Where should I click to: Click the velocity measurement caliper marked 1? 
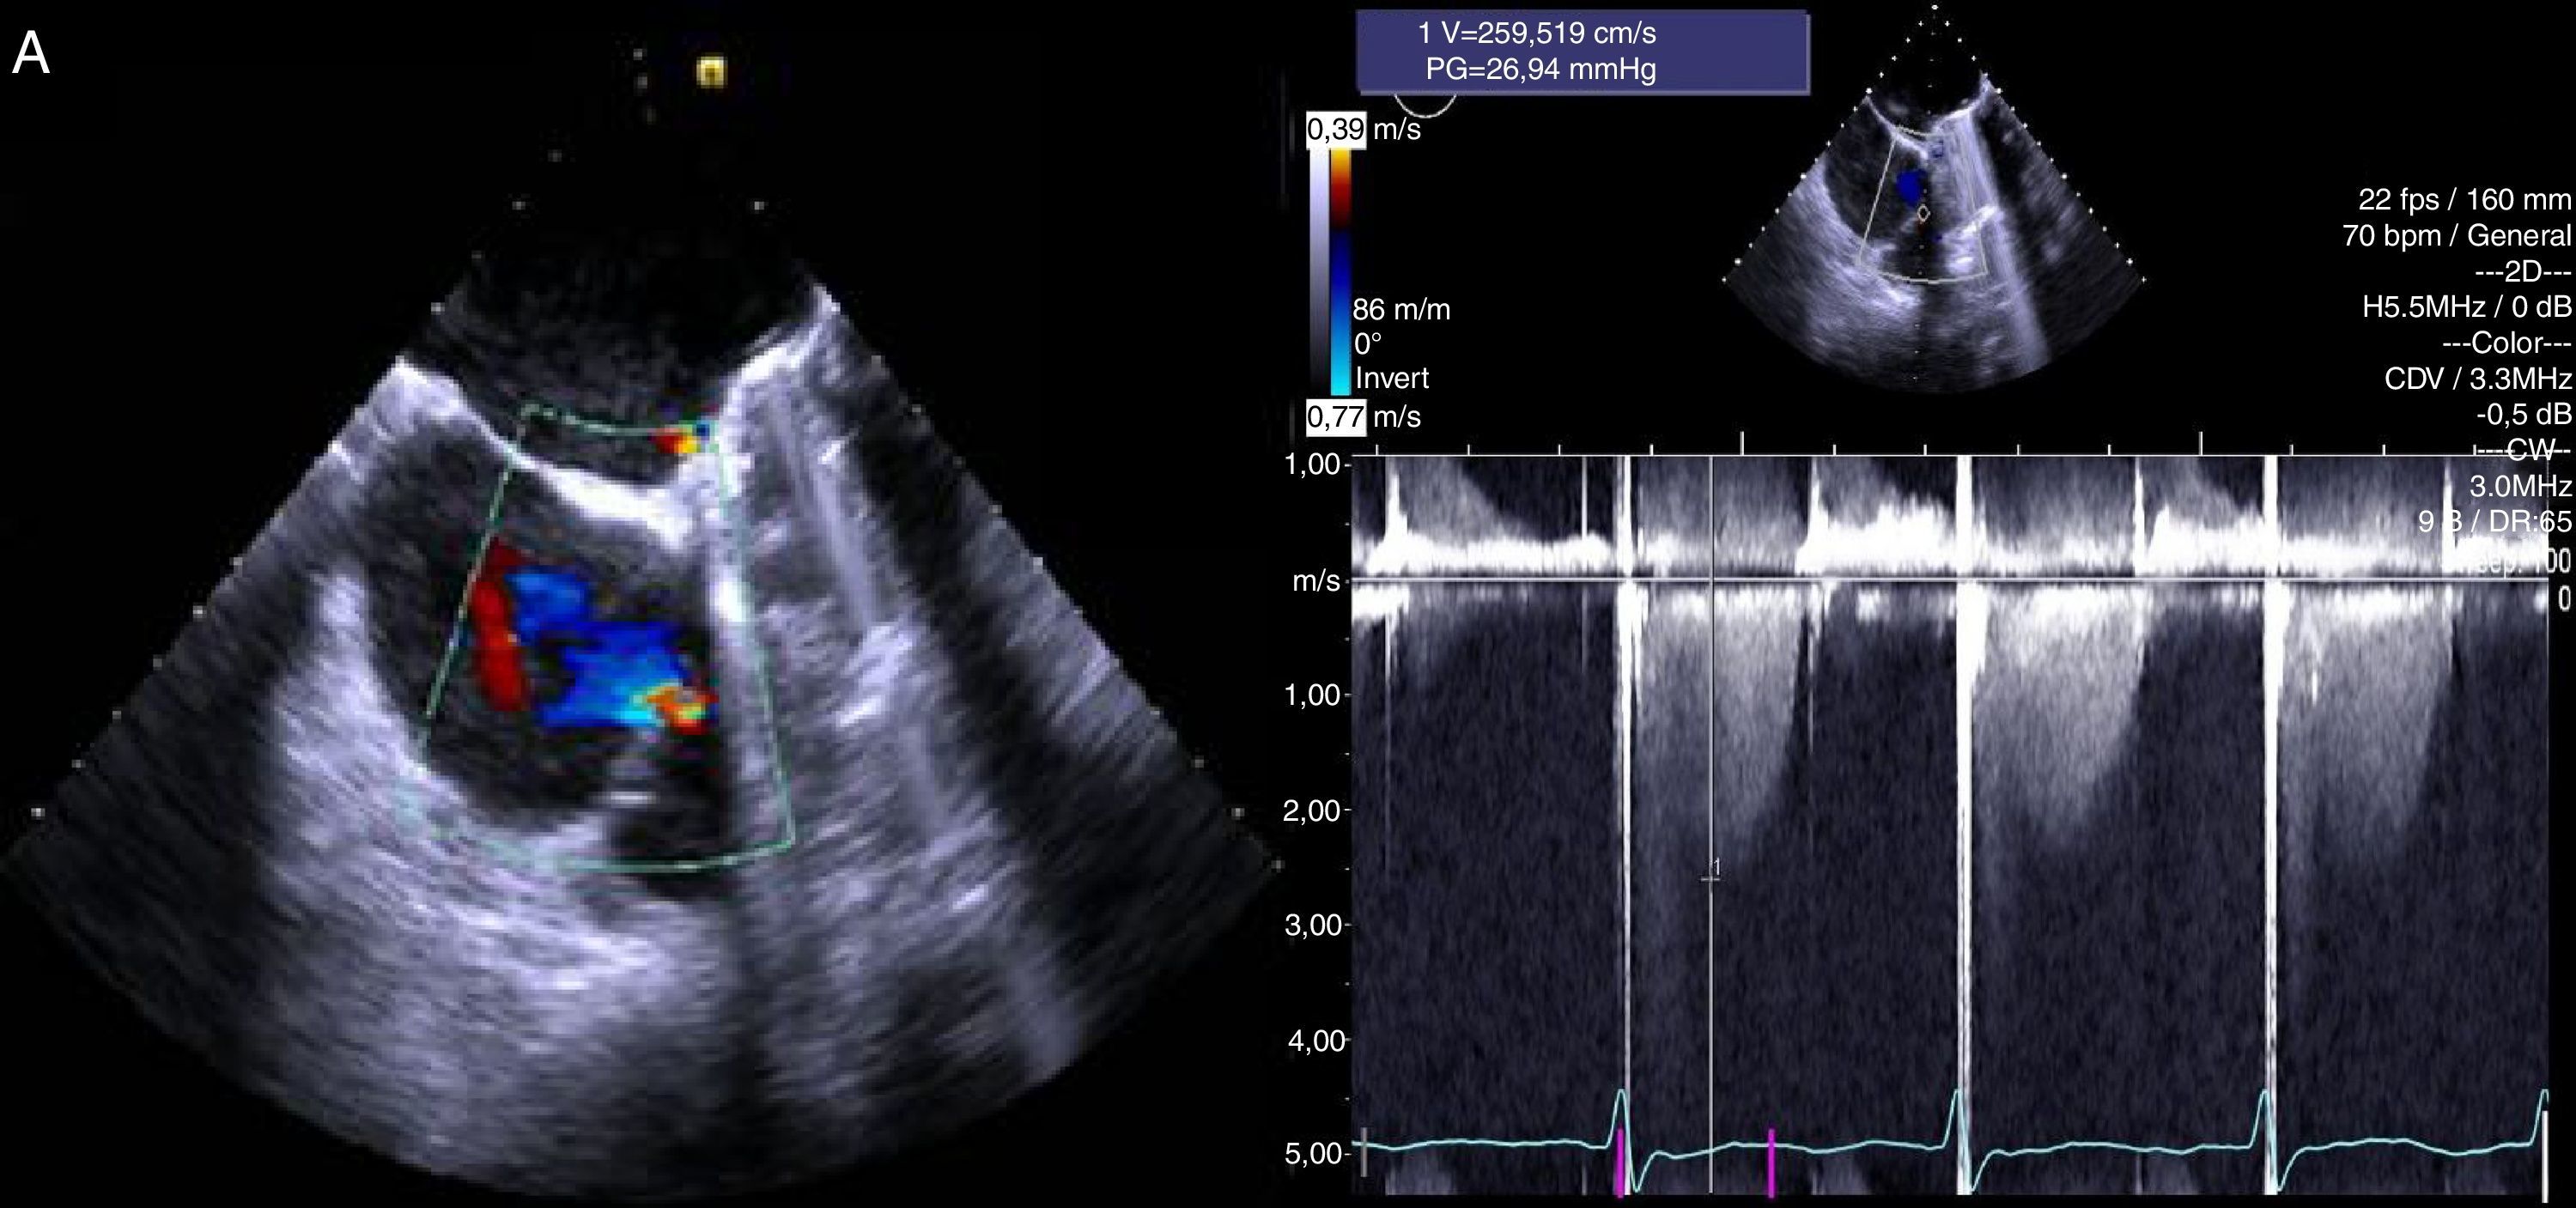tap(1711, 877)
